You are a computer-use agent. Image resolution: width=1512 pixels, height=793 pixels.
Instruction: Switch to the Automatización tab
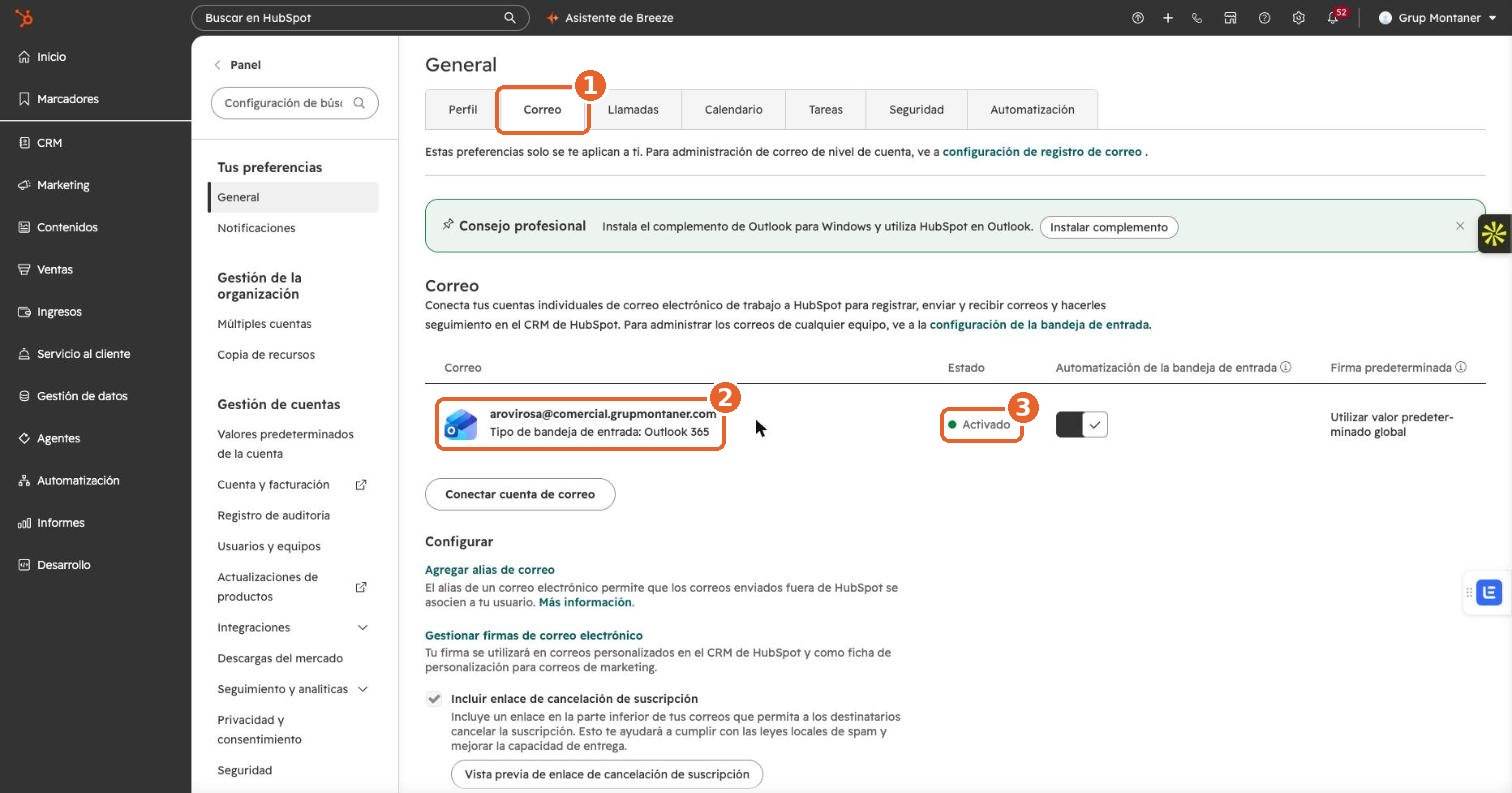click(x=1032, y=110)
